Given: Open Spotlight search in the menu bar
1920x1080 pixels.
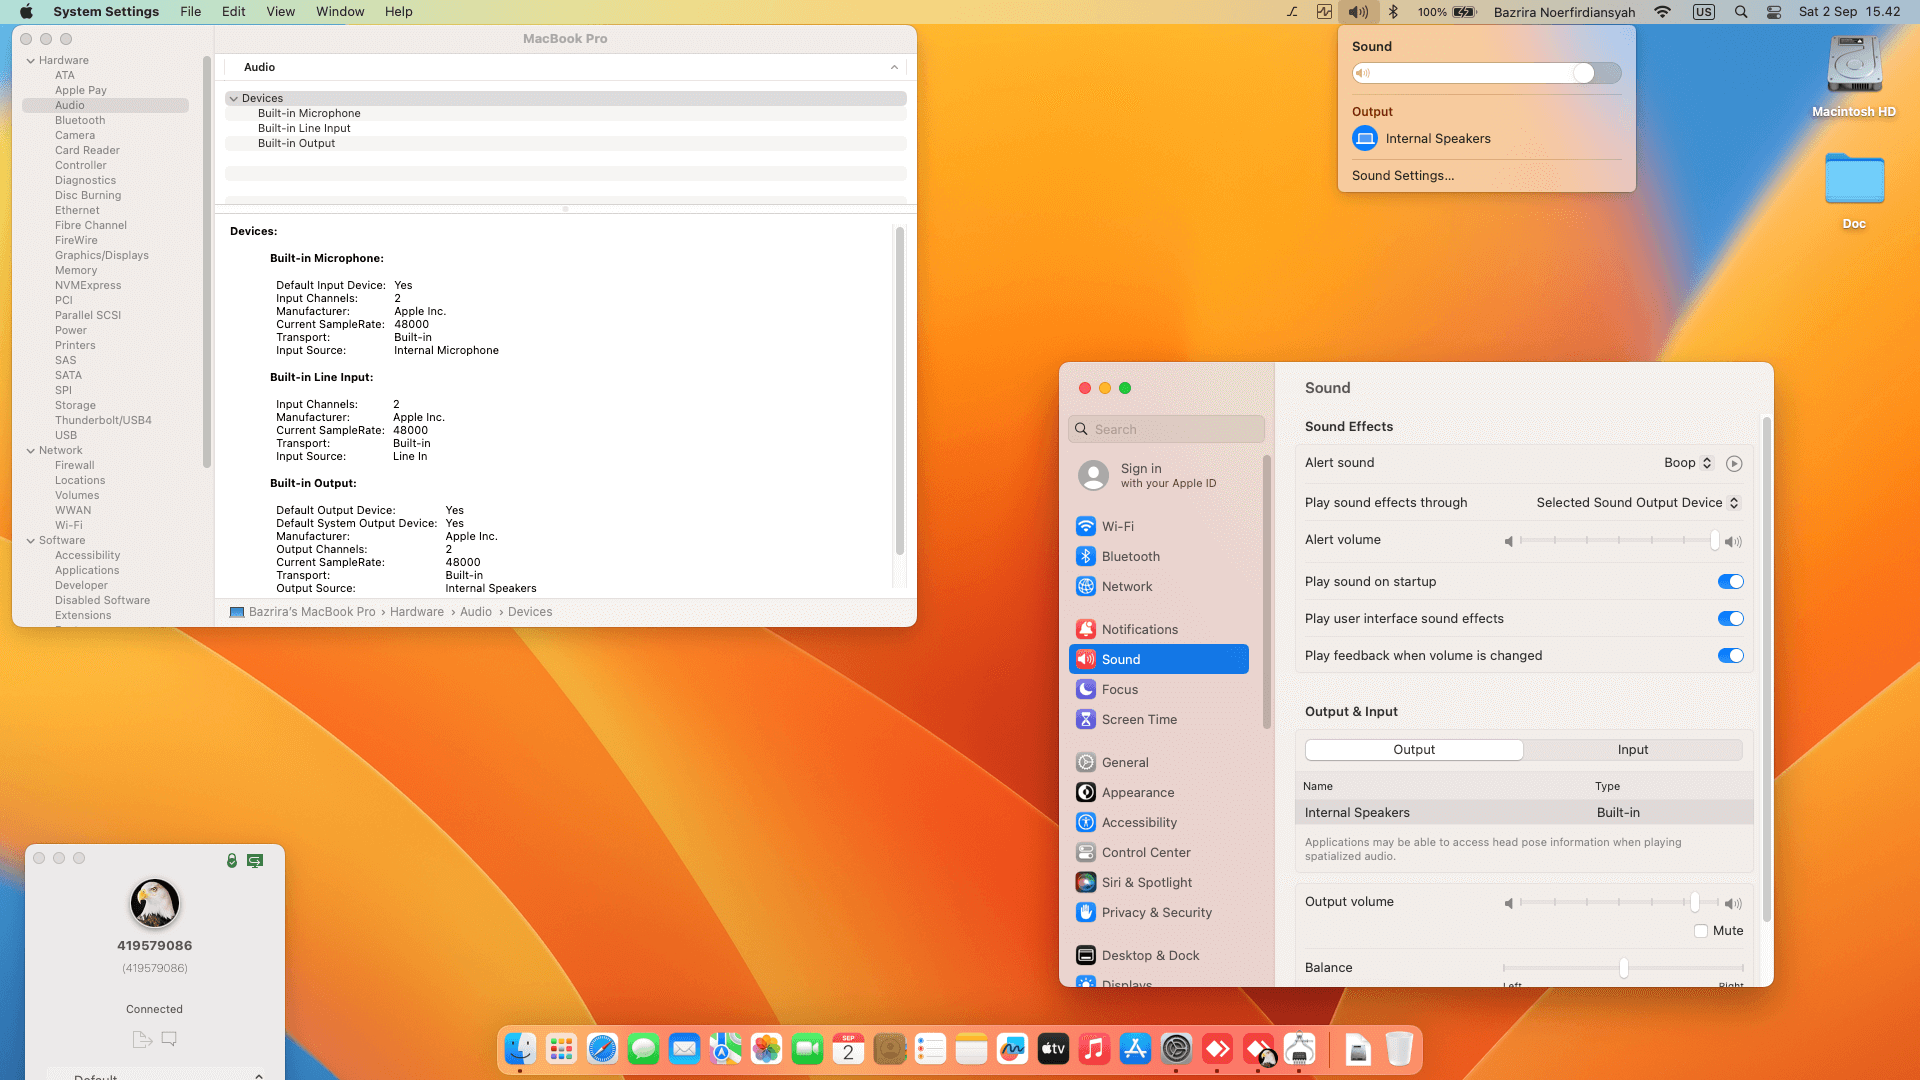Looking at the screenshot, I should pos(1741,12).
